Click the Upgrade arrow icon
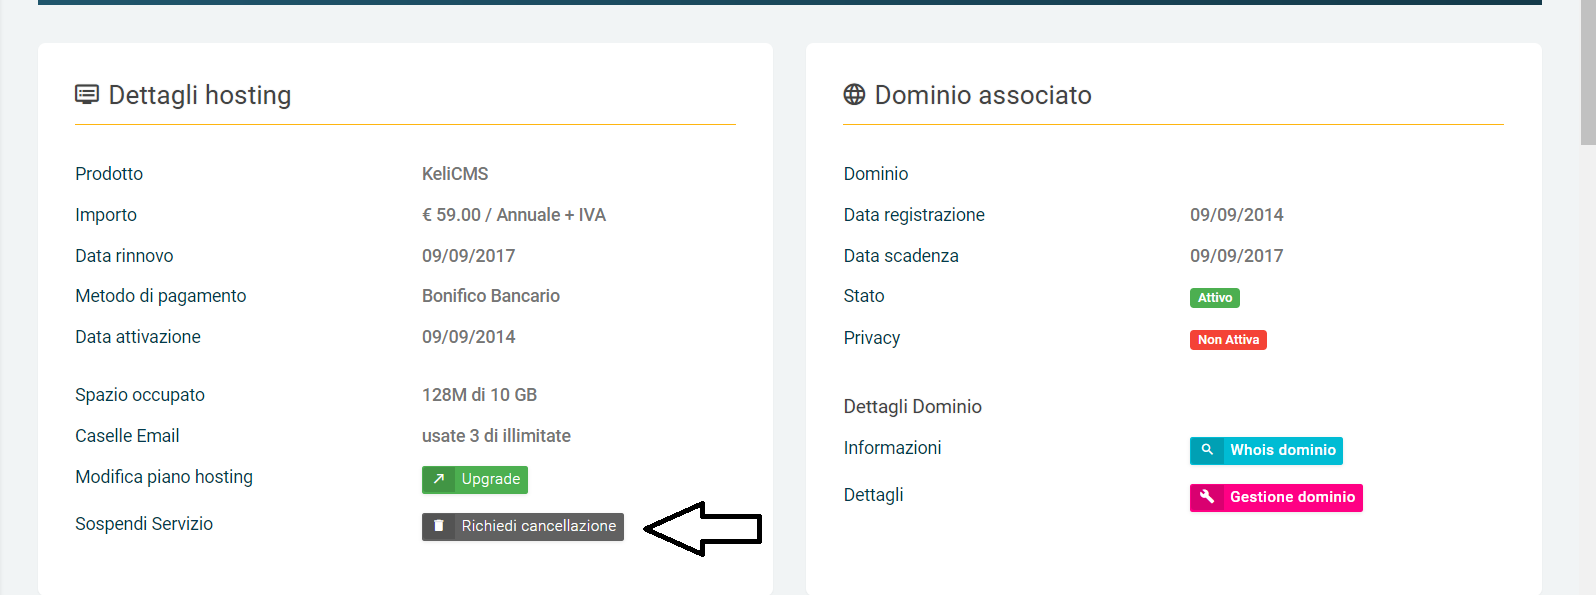The width and height of the screenshot is (1596, 595). coord(438,480)
